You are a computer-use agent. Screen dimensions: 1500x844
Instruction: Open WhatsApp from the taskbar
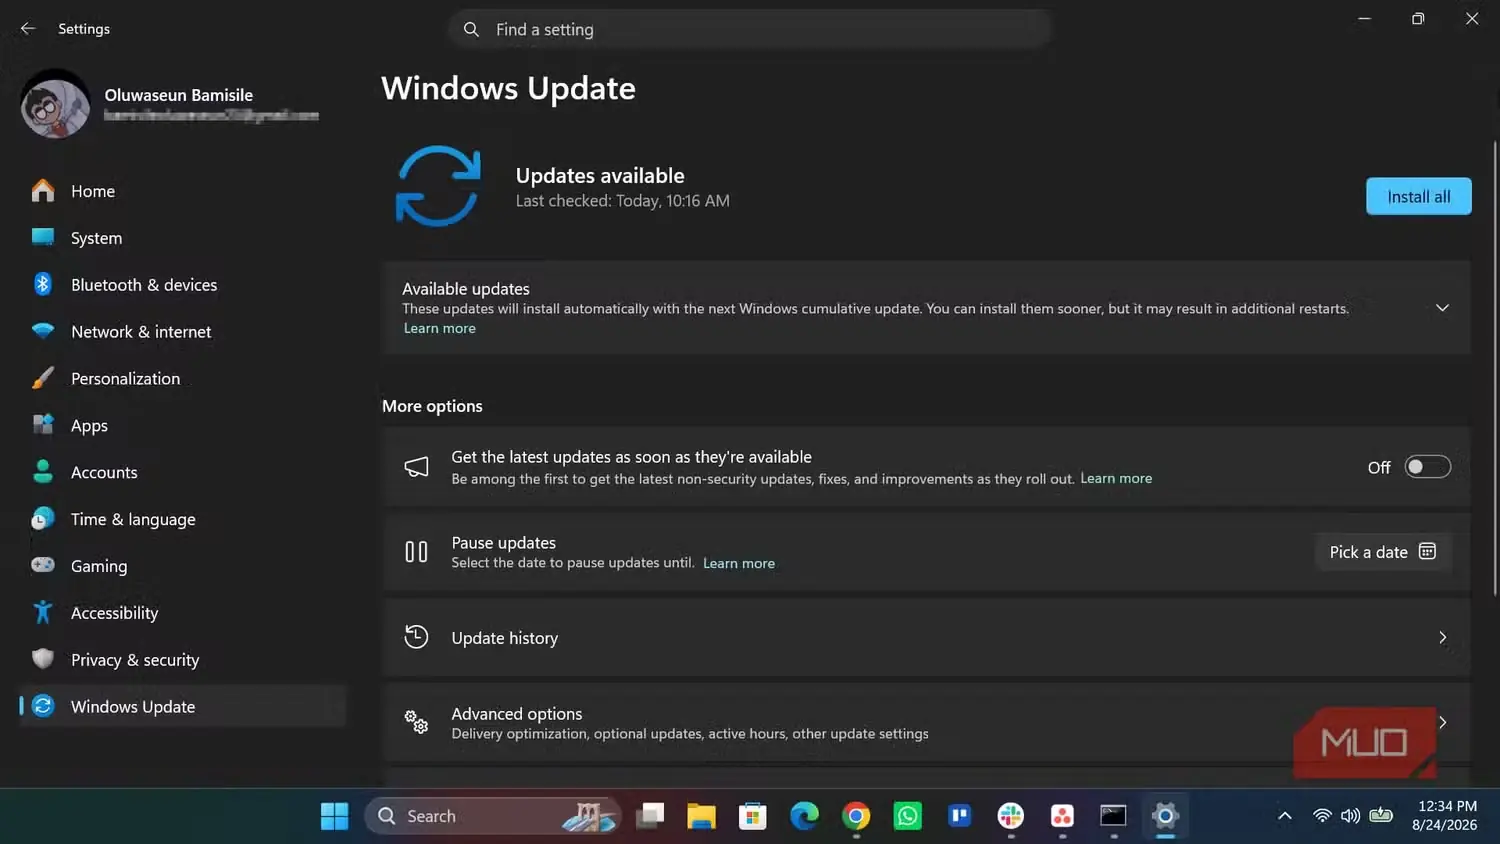coord(908,817)
